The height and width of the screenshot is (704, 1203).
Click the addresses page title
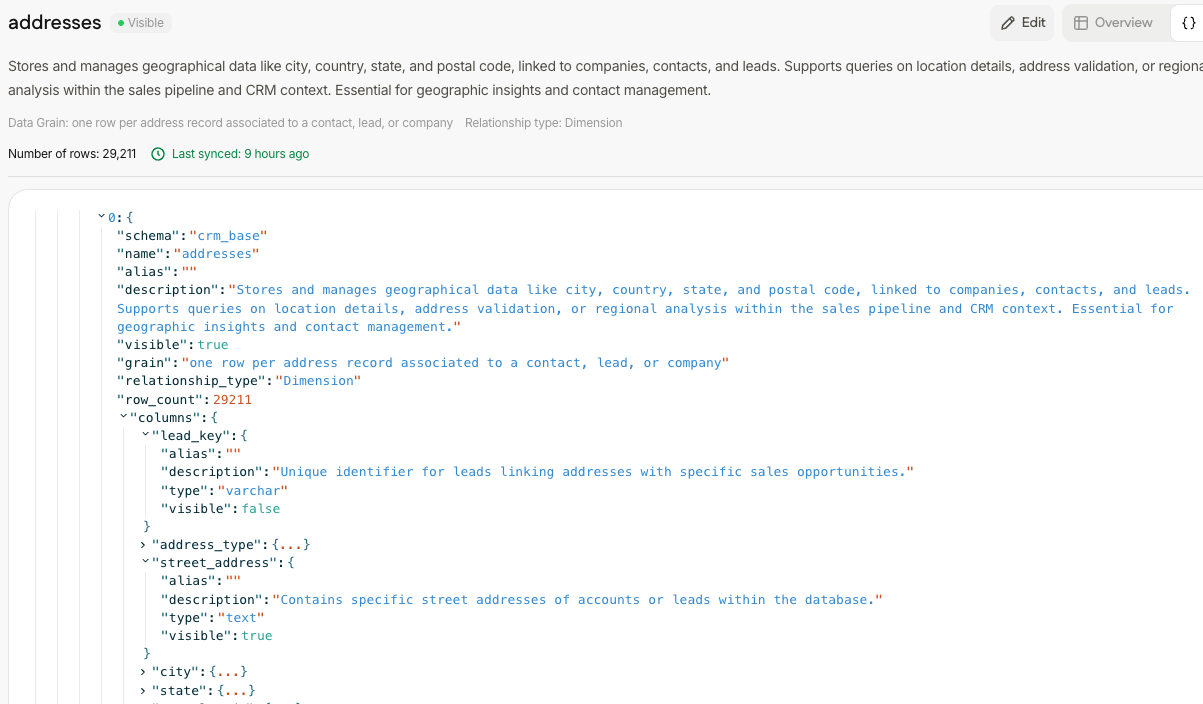coord(55,23)
